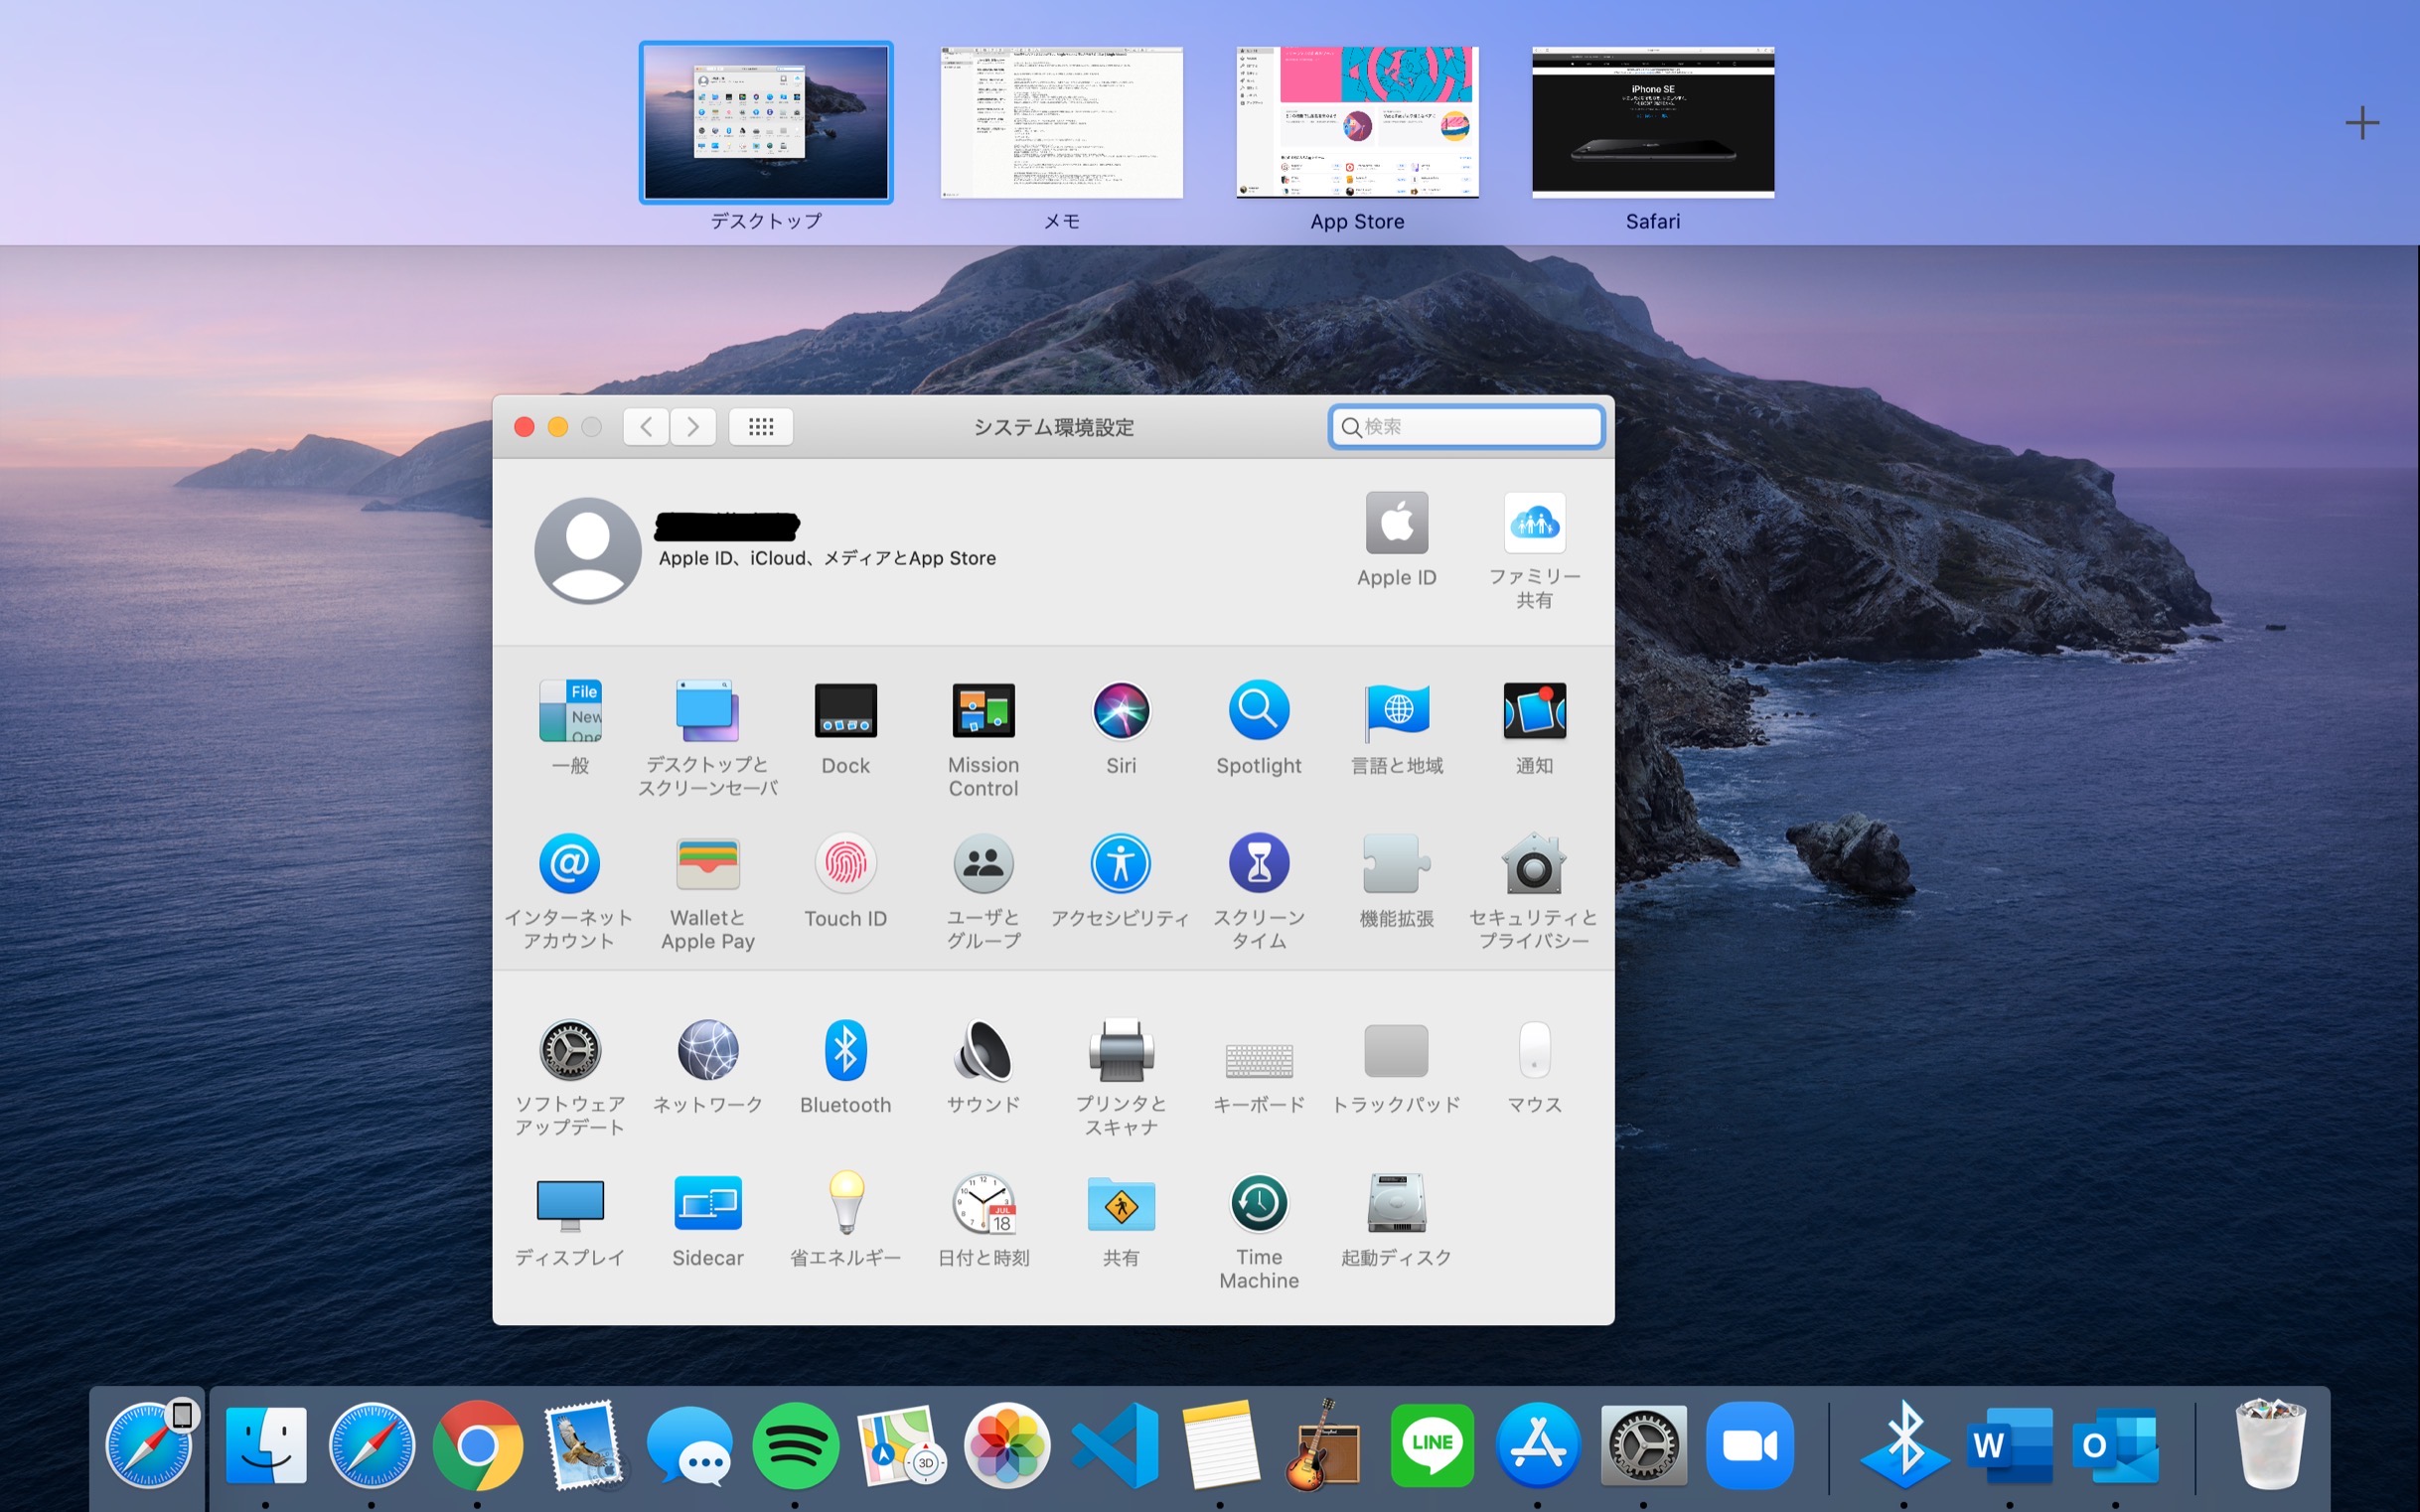
Task: Add a new desktop space
Action: (x=2362, y=123)
